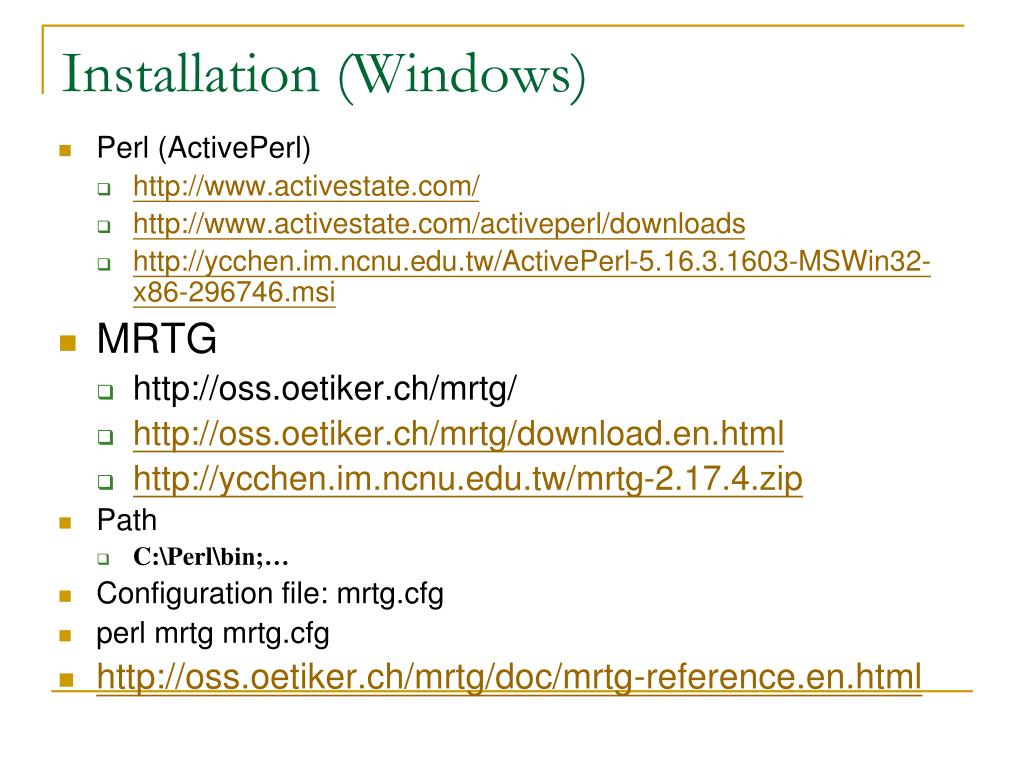Select the Configuration file: mrtg.cfg line
Viewport: 1024px width, 768px height.
point(270,594)
